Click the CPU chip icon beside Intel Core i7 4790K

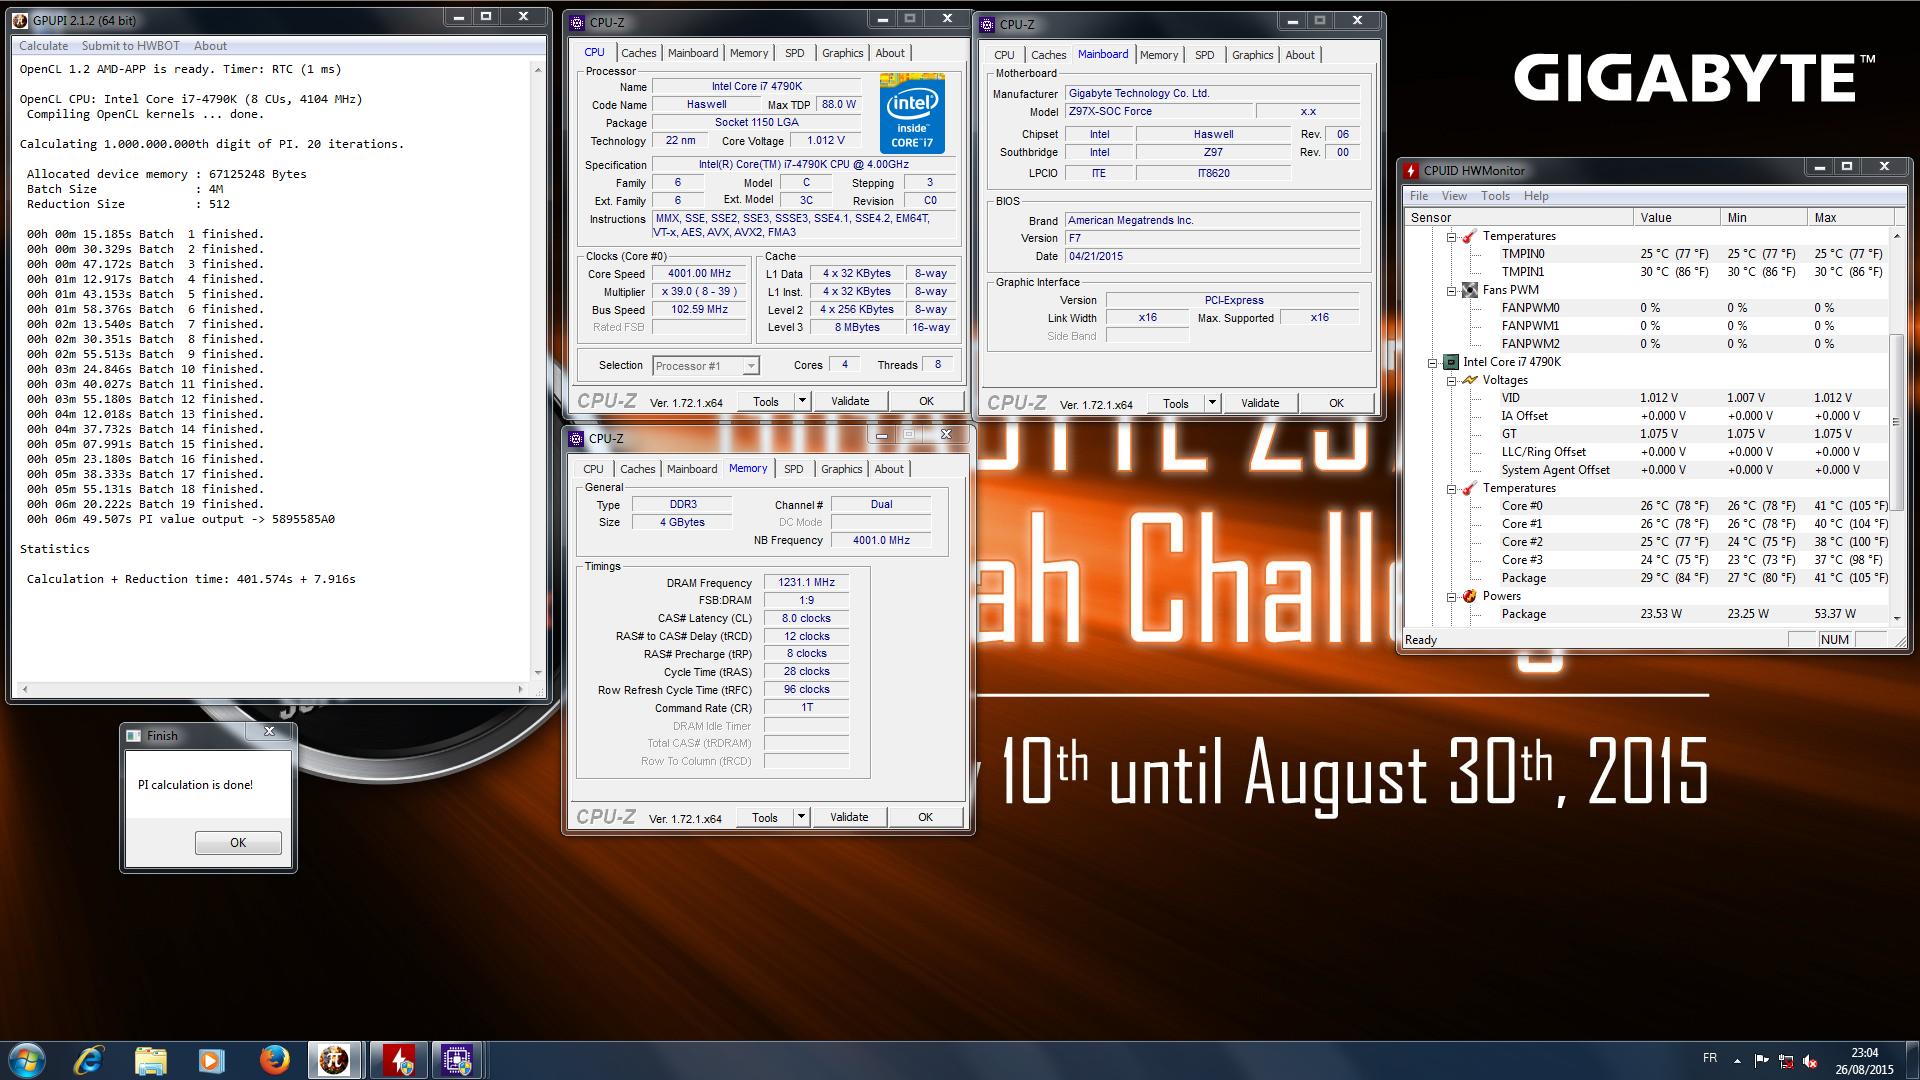tap(1451, 362)
